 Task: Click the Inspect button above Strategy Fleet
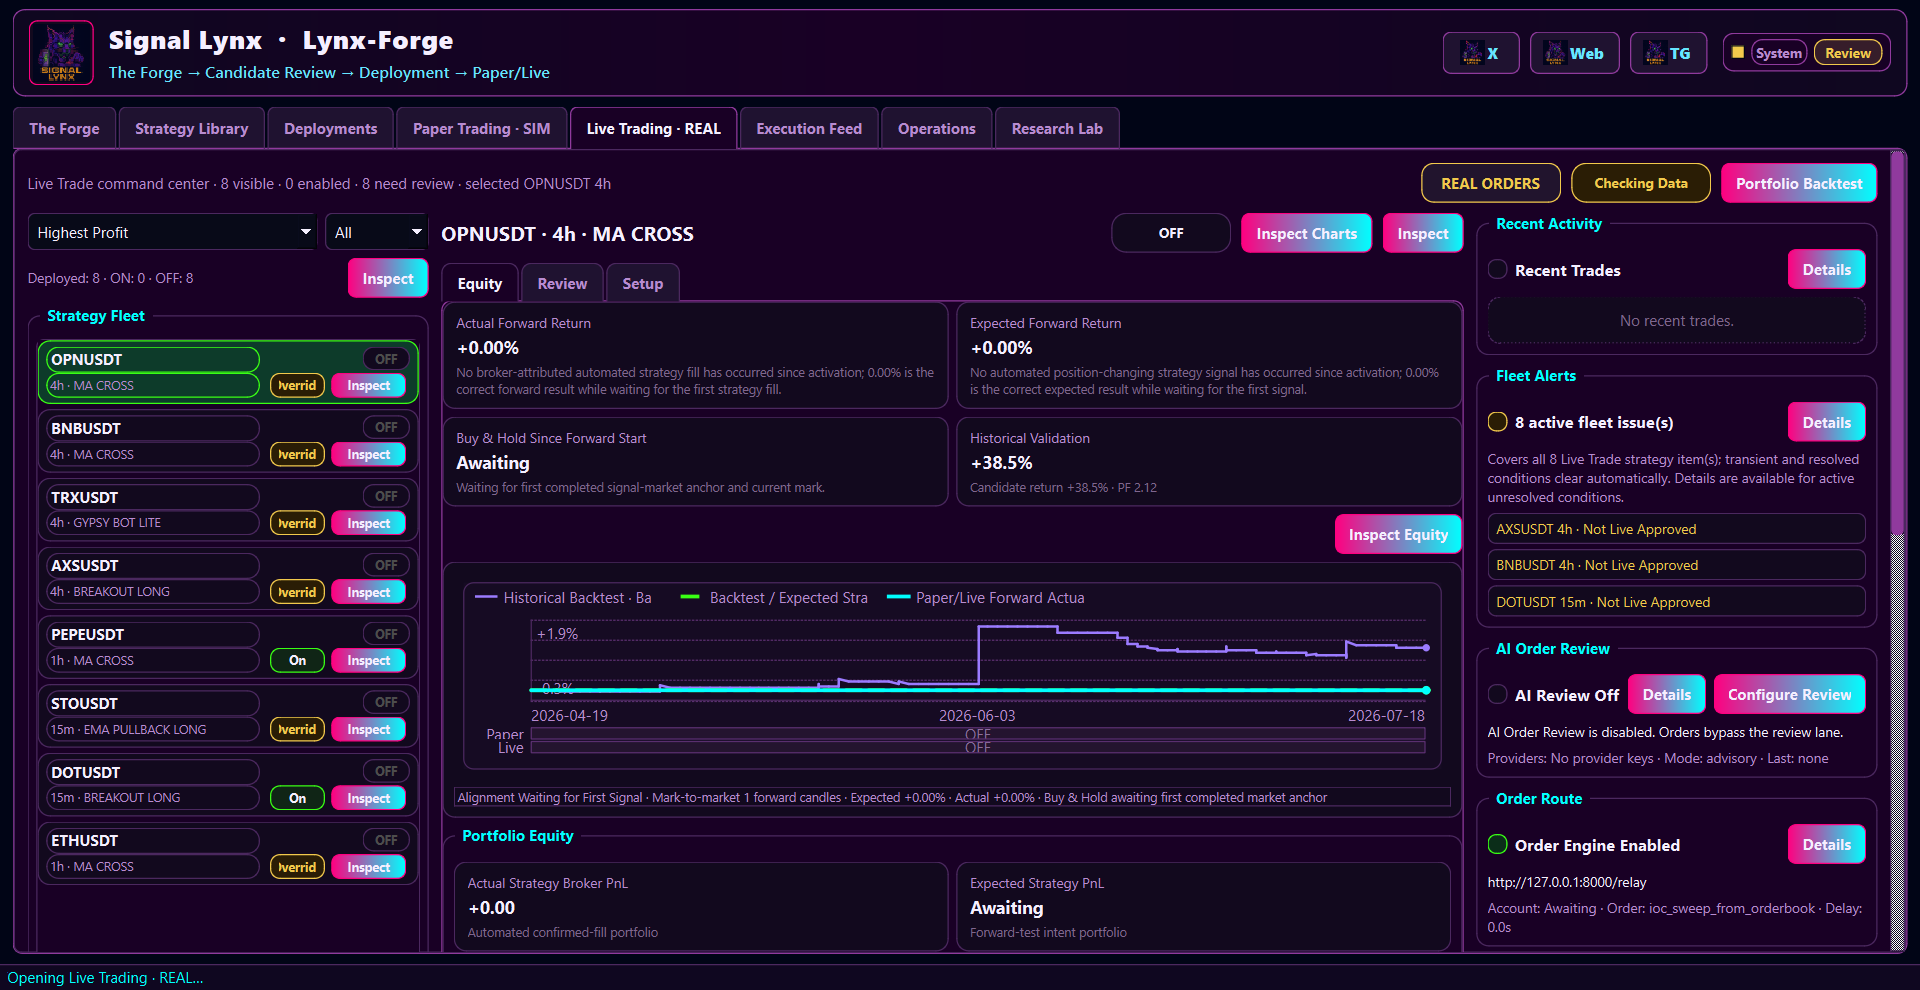[388, 278]
